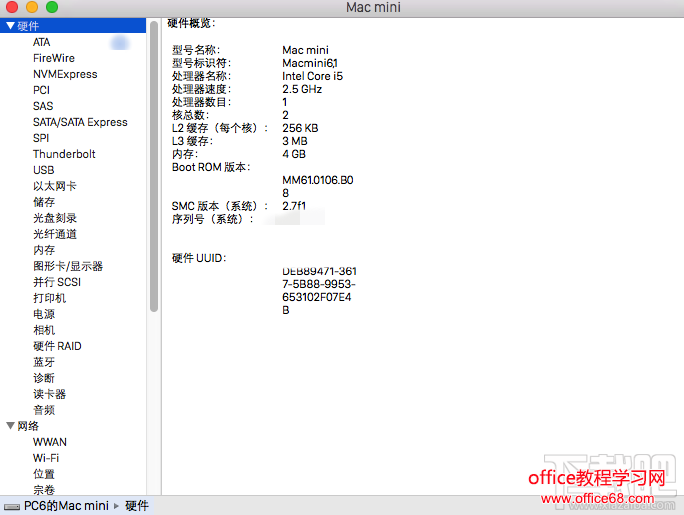Collapse the 网络 section triangle
This screenshot has height=515, width=684.
point(10,426)
